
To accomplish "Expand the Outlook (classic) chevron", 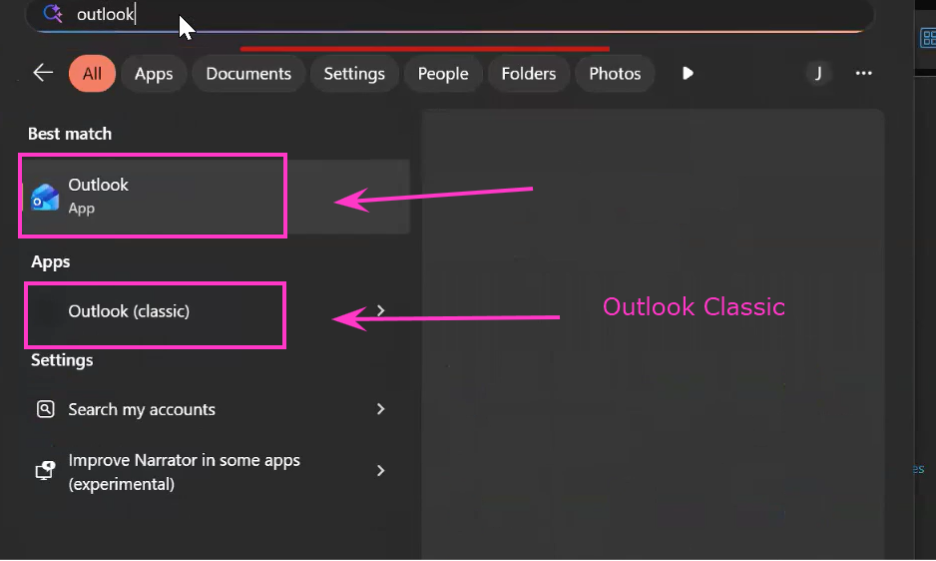I will [x=381, y=310].
